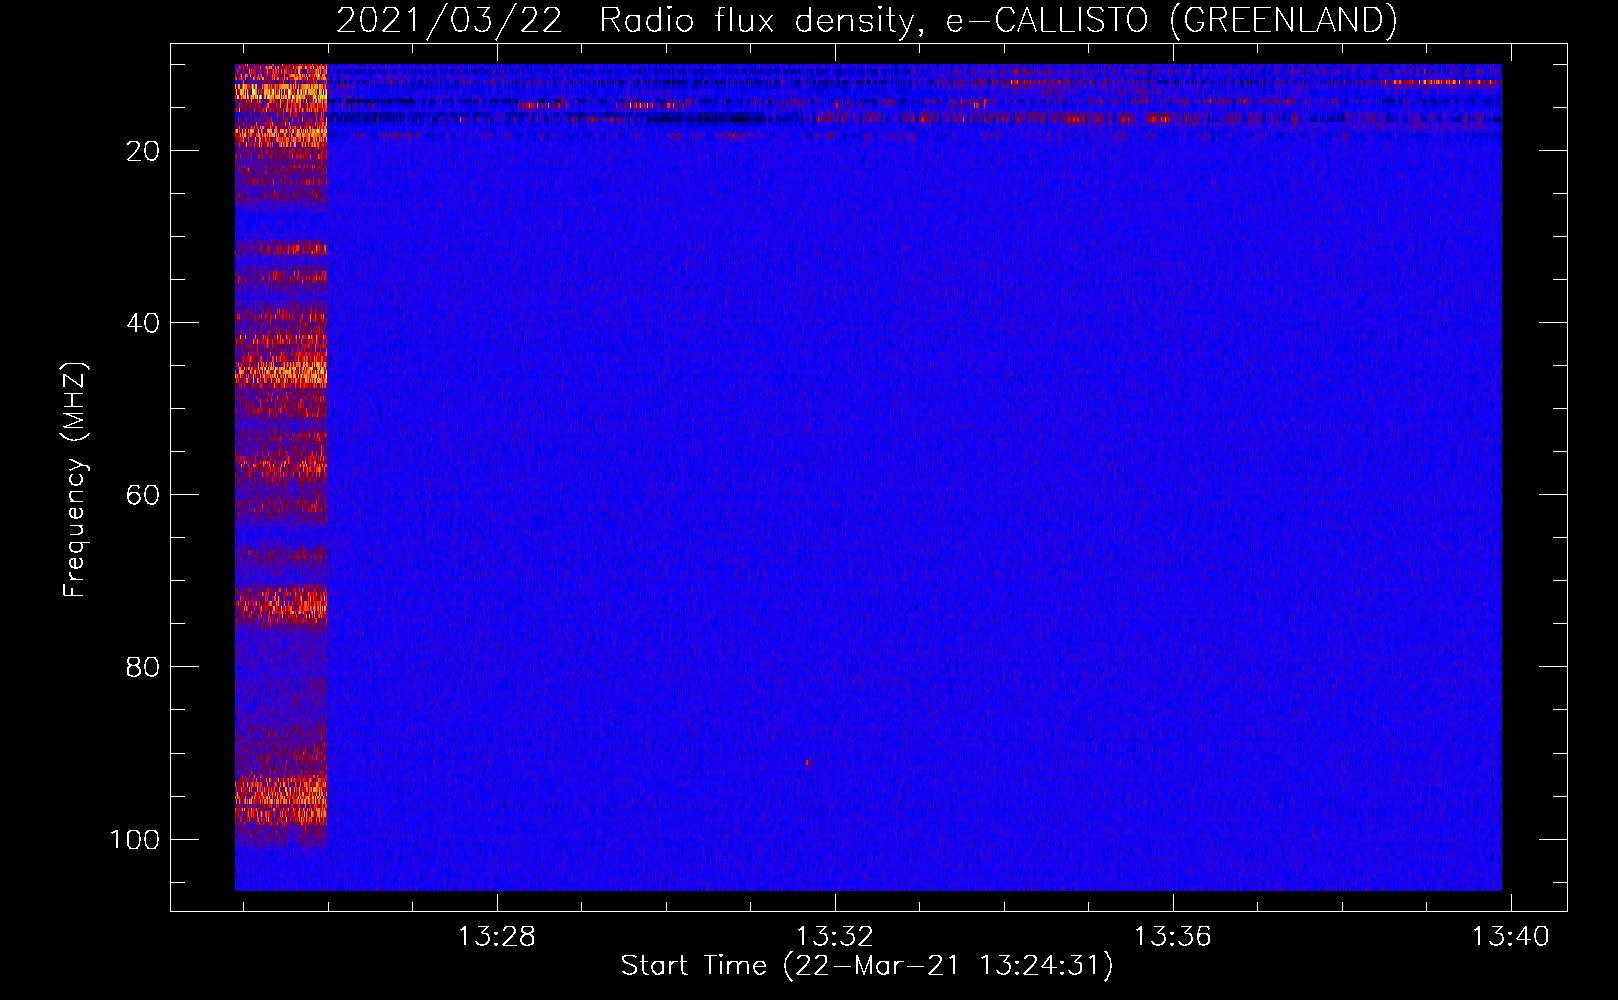This screenshot has width=1618, height=1000.
Task: Click the 60 MHz frequency tick label
Action: (143, 495)
